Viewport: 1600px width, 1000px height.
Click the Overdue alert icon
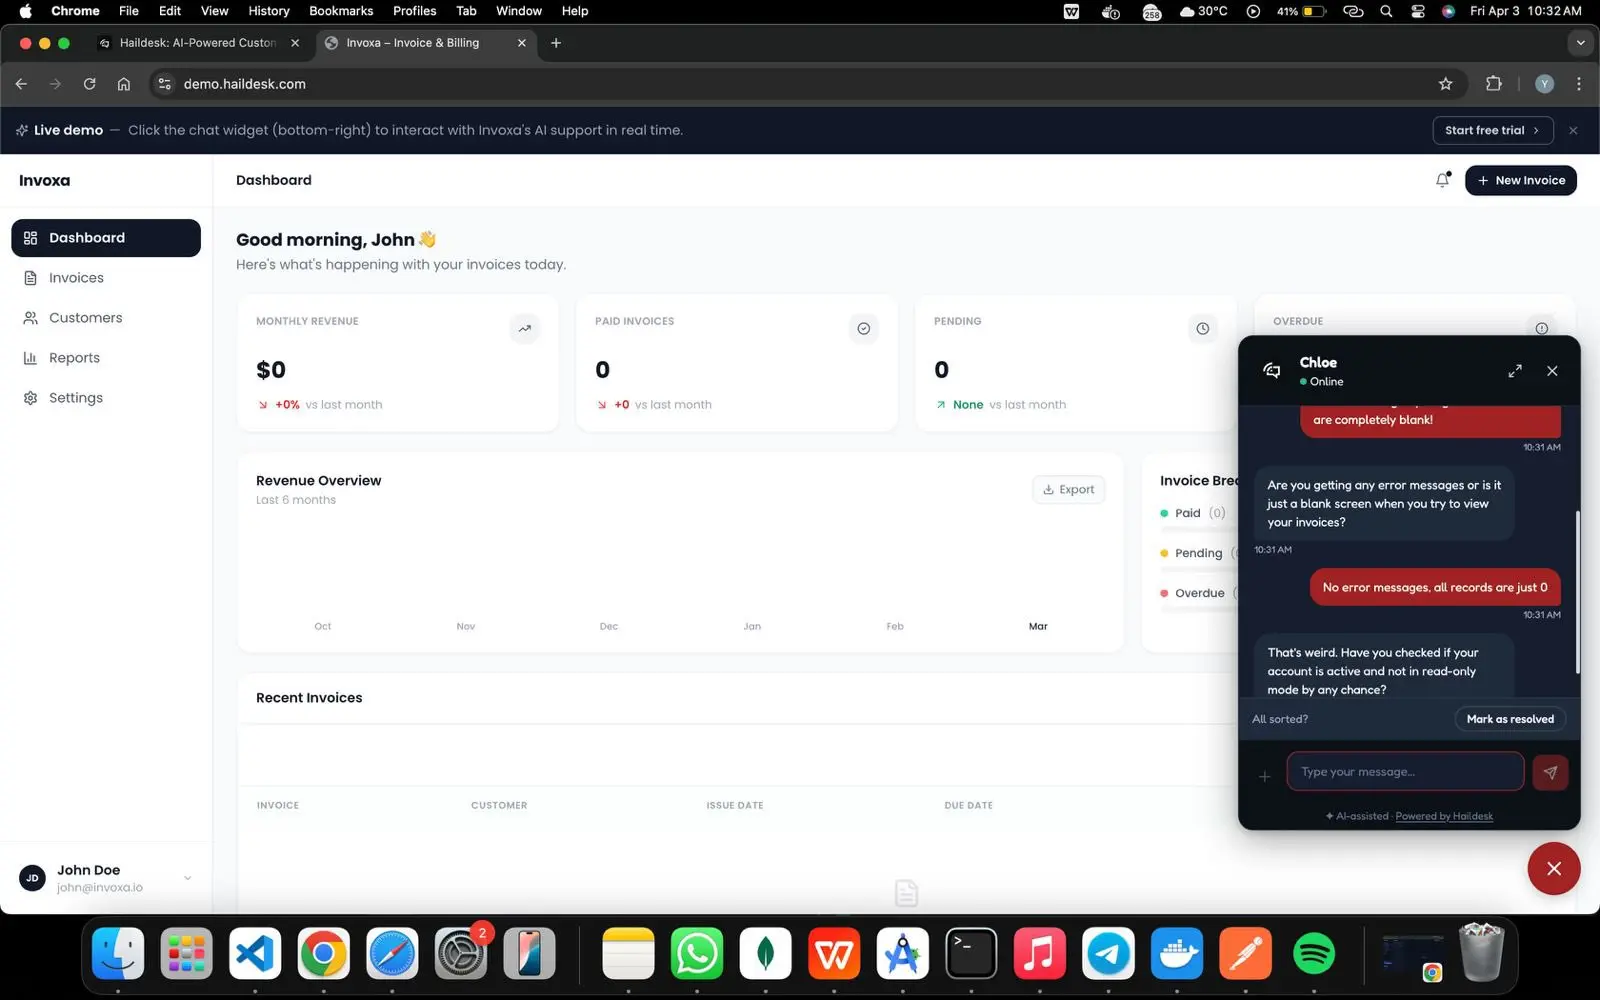tap(1541, 328)
